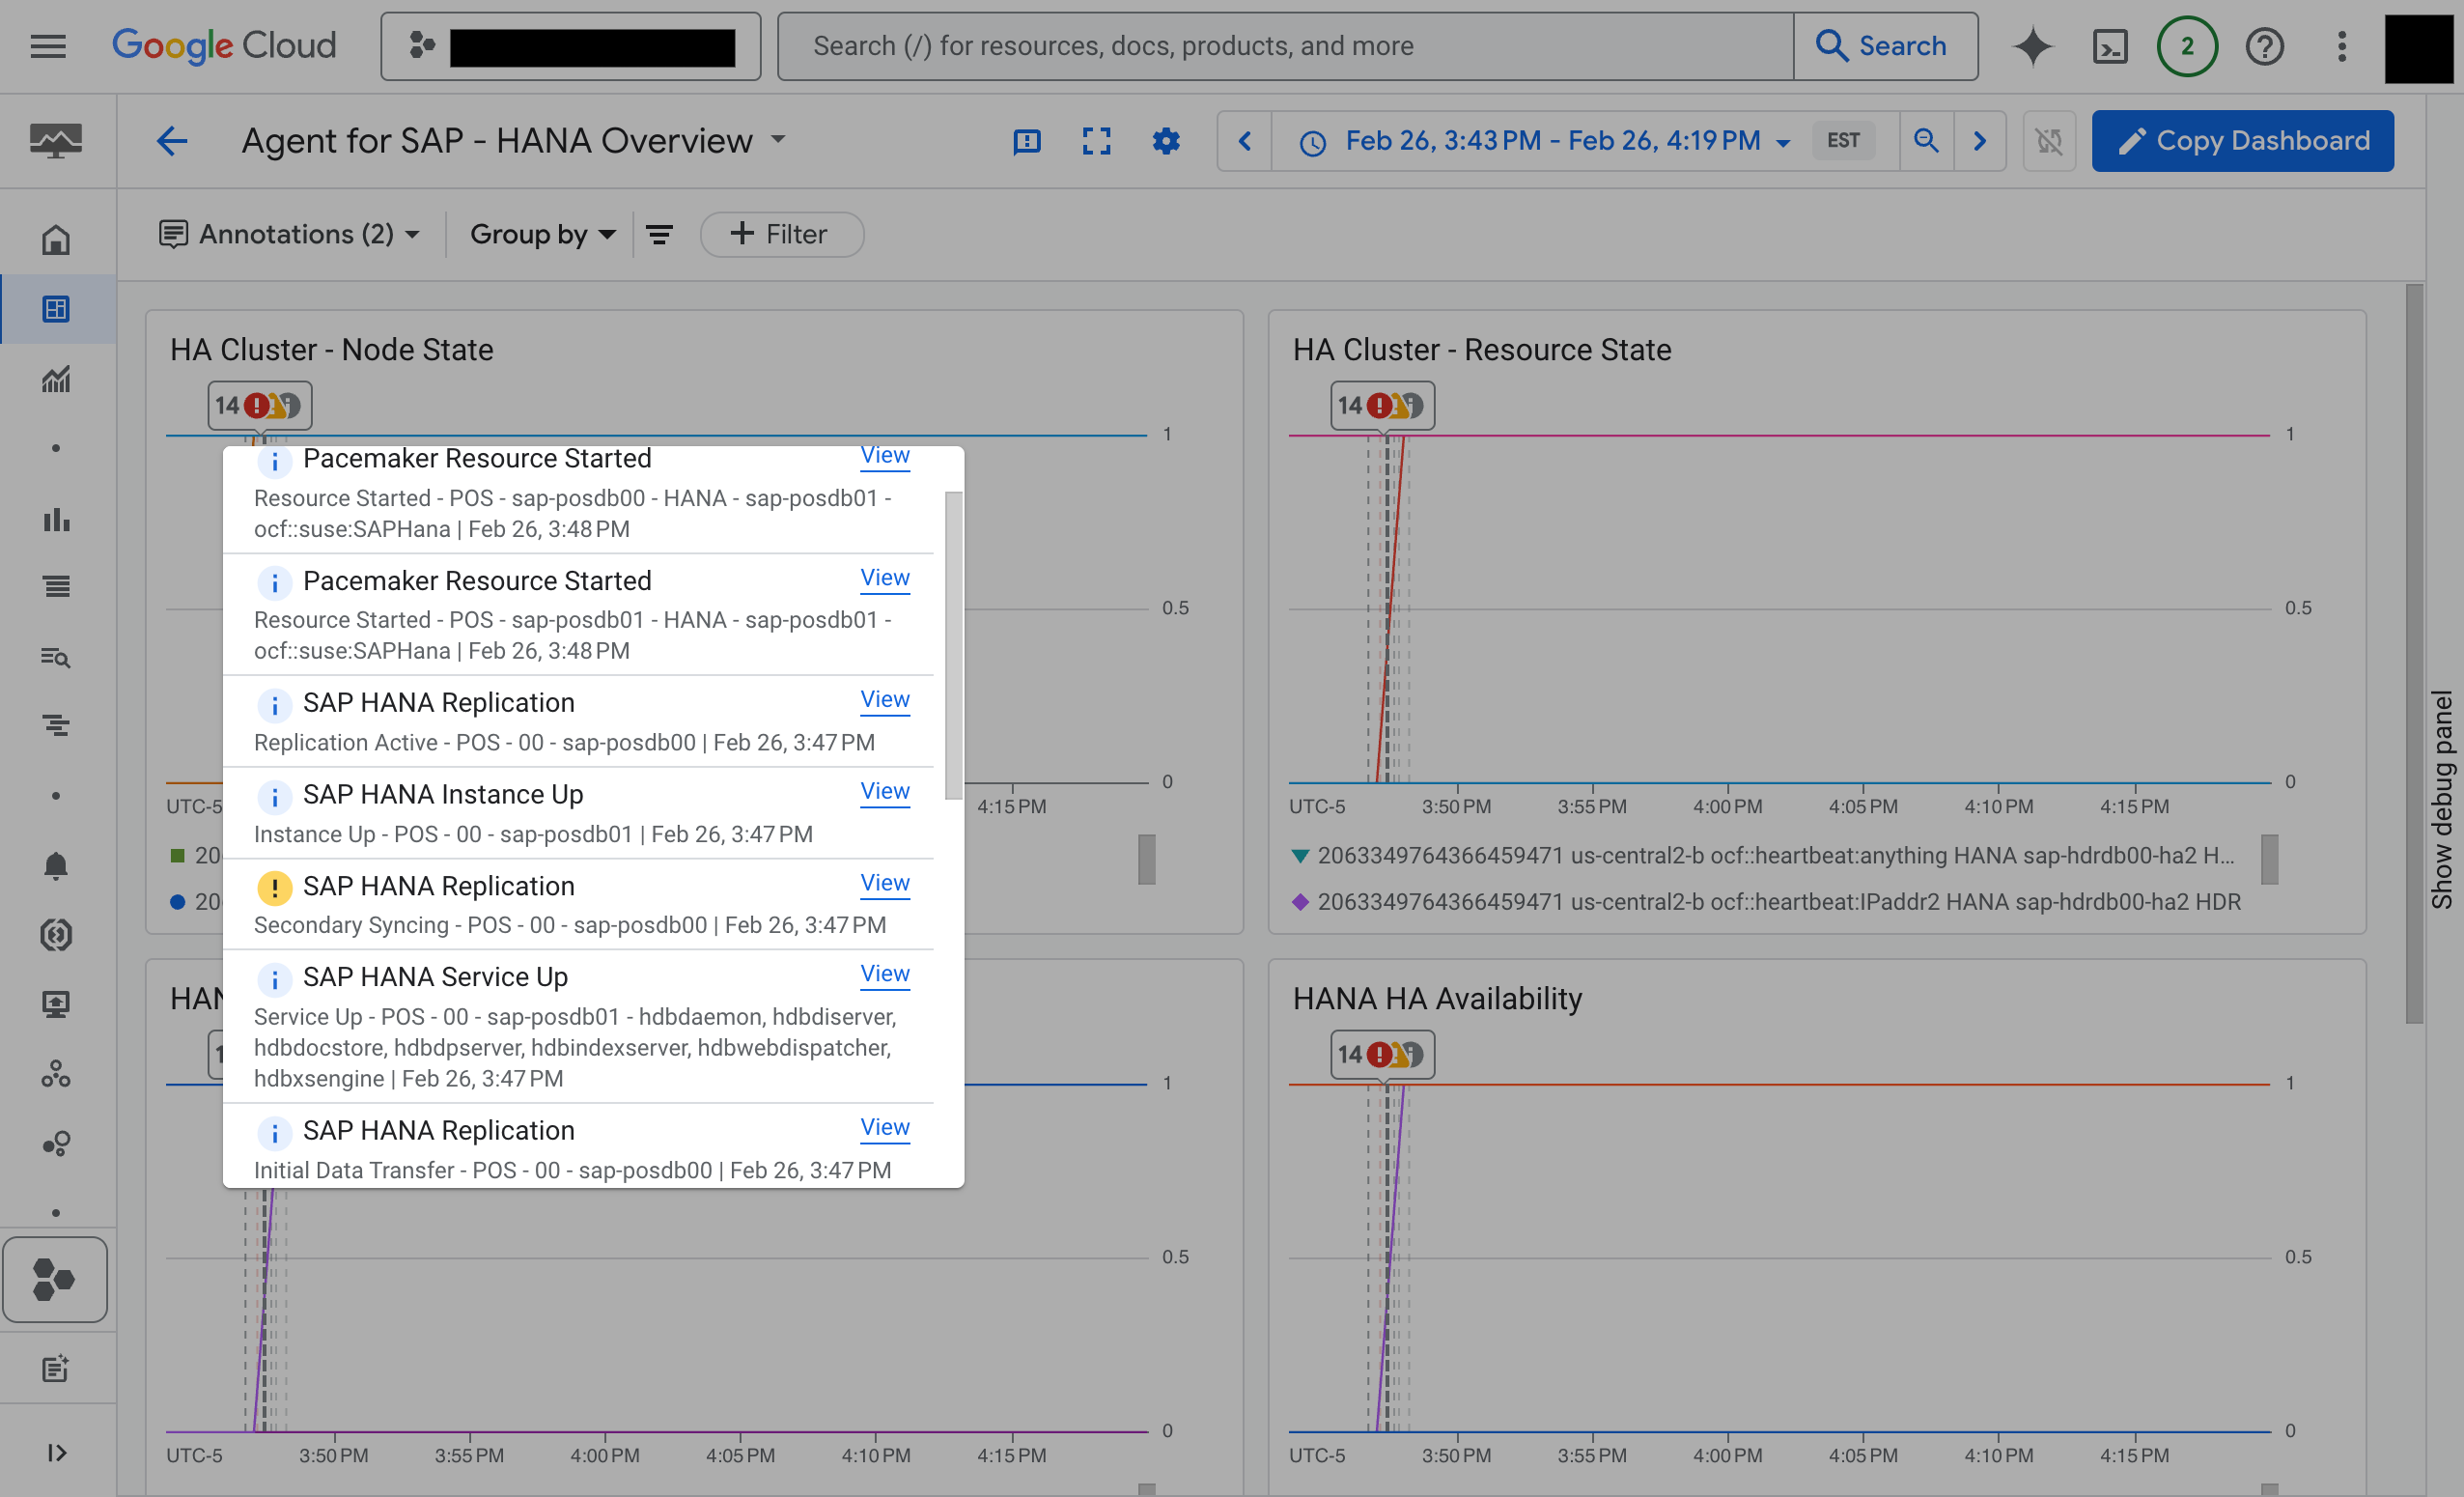Click the time range navigation back arrow
The image size is (2464, 1497).
(x=1243, y=139)
